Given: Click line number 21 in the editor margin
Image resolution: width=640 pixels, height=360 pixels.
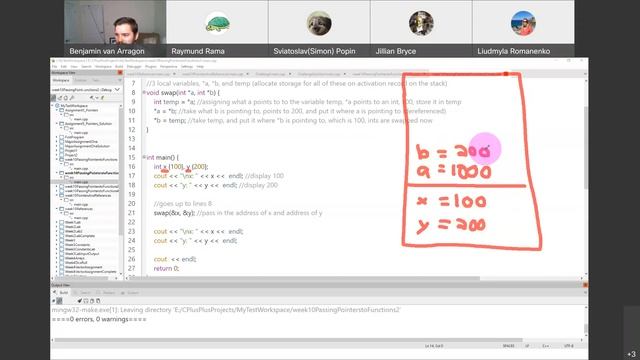Looking at the screenshot, I should [x=131, y=213].
